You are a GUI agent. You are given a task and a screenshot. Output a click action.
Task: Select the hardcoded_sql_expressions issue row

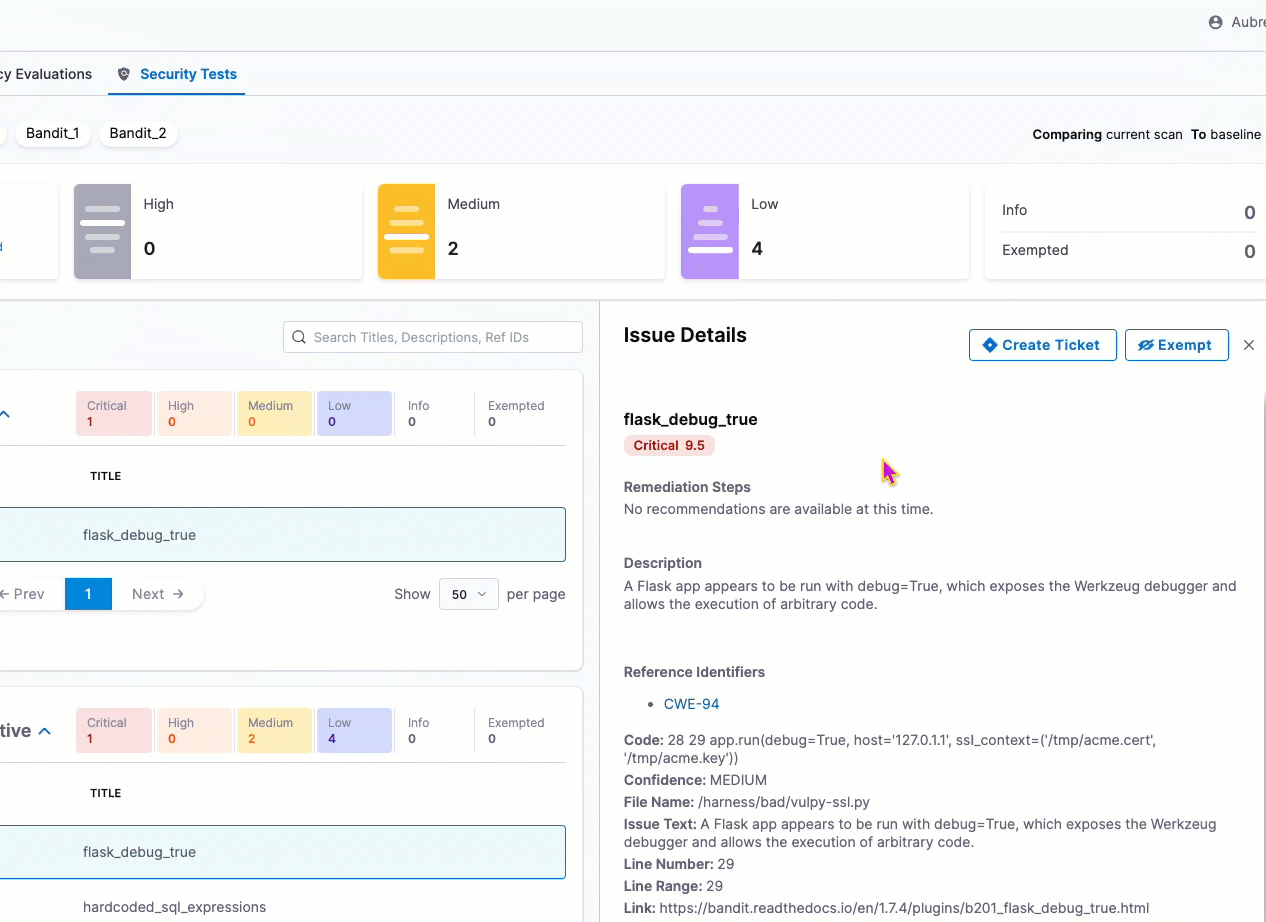click(x=174, y=907)
